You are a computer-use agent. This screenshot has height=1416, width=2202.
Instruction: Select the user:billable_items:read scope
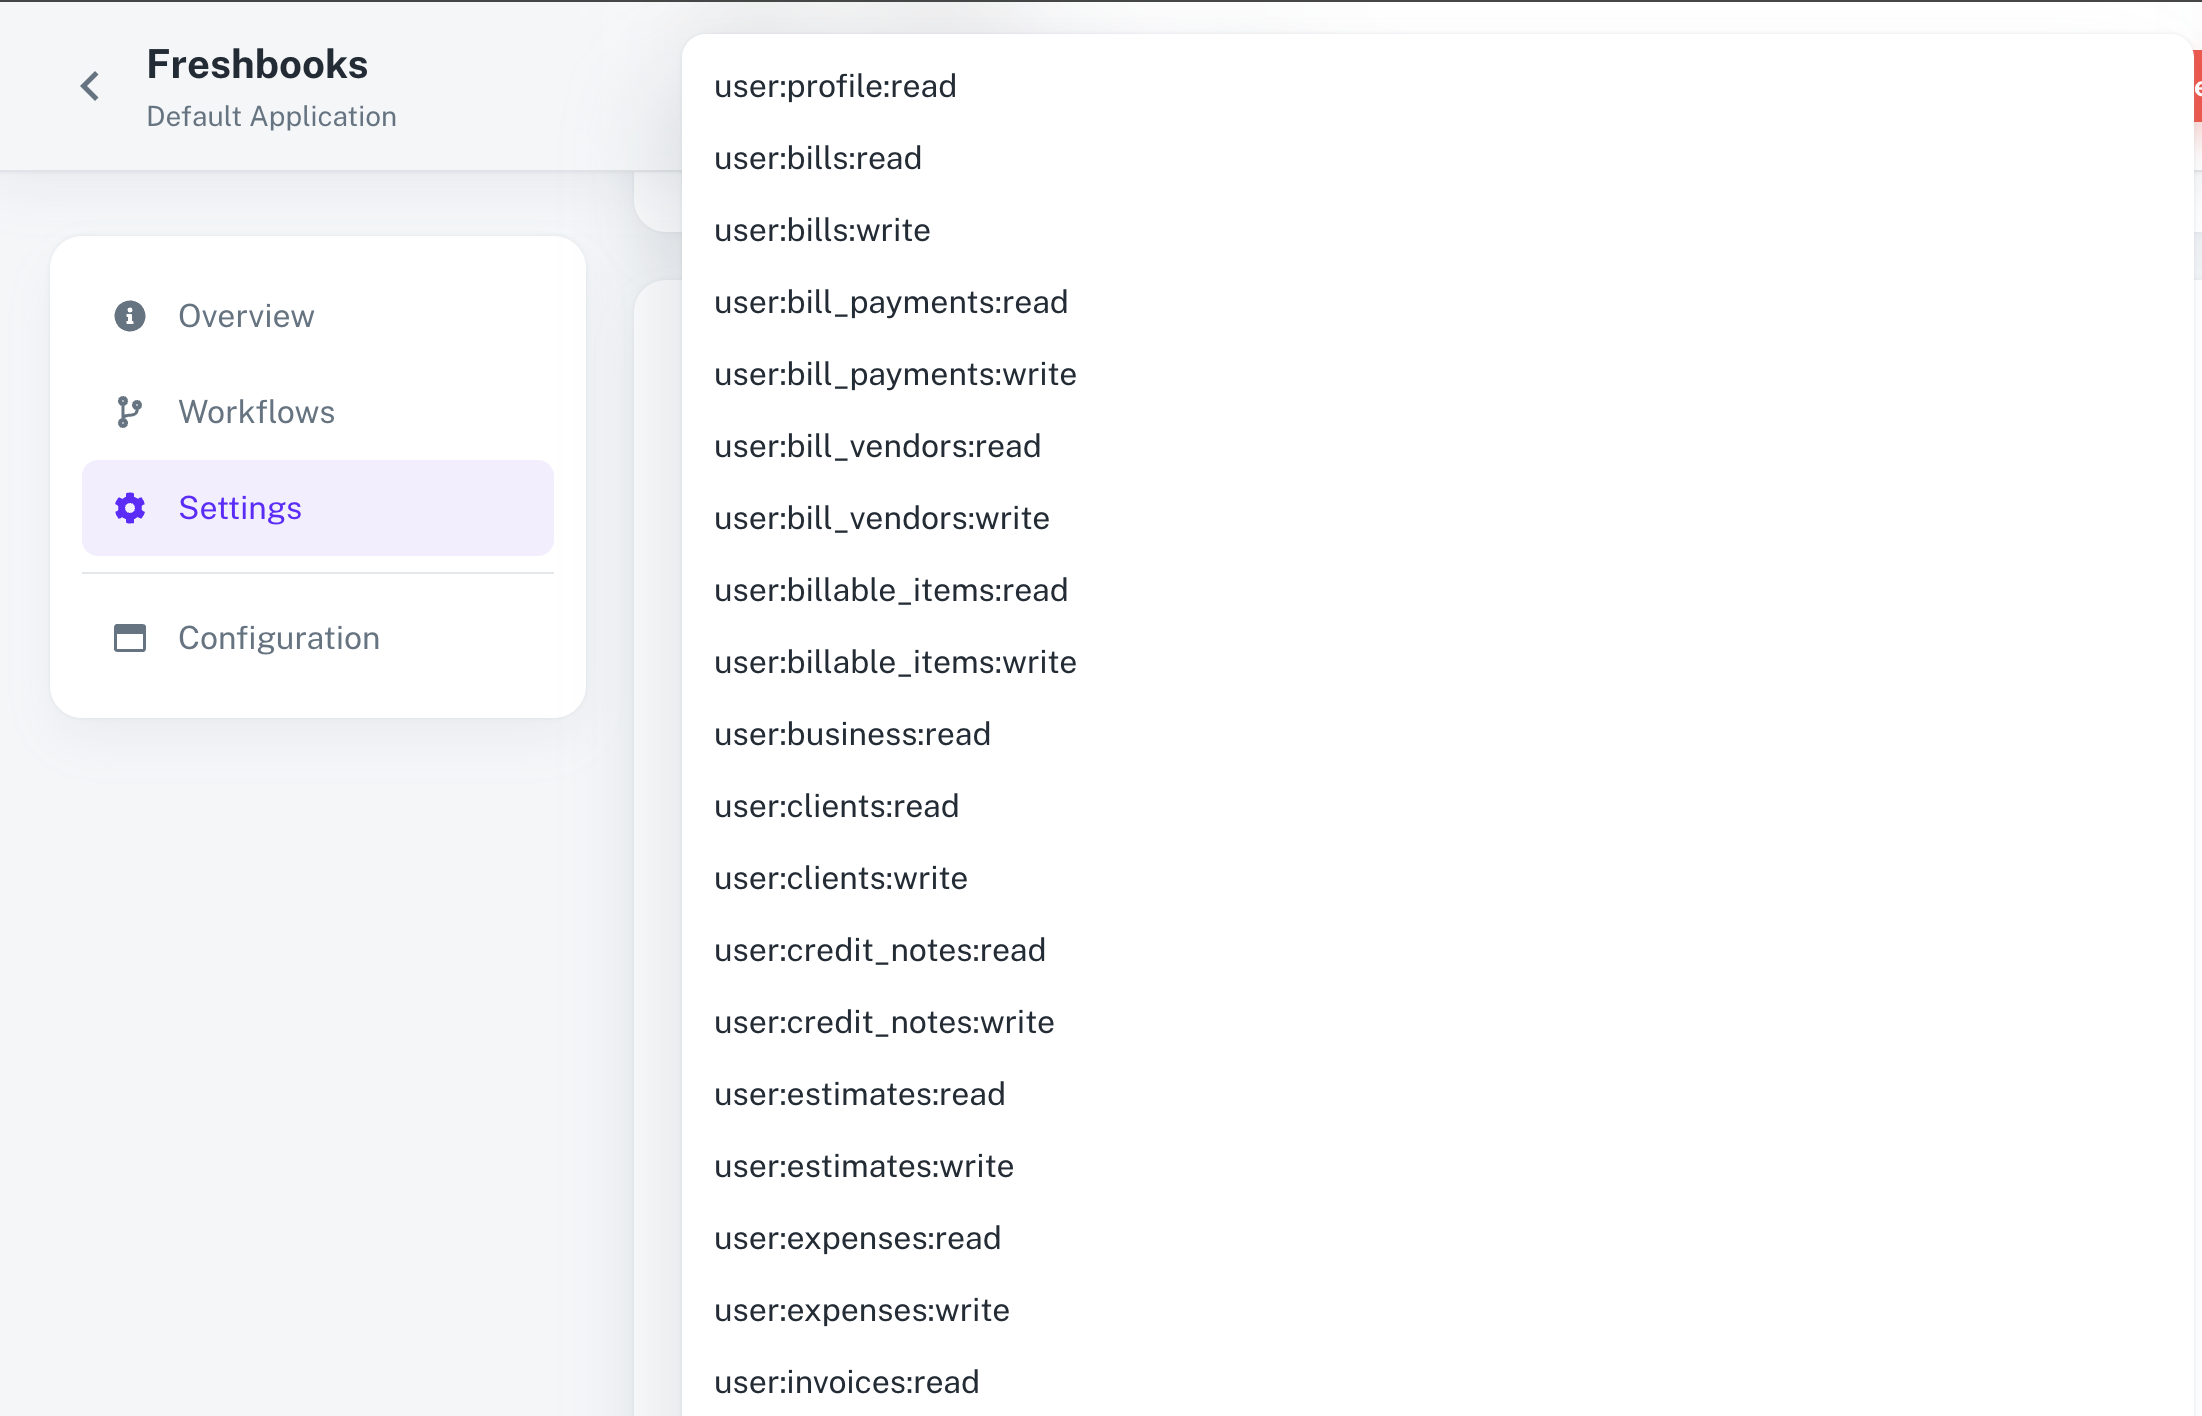(890, 590)
